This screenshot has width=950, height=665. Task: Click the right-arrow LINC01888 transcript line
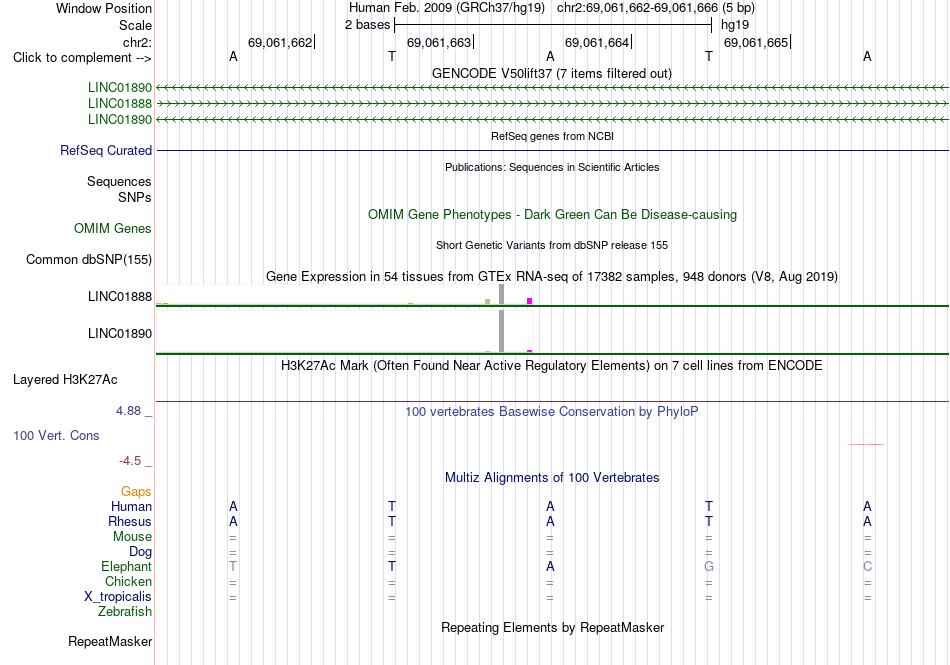[552, 104]
